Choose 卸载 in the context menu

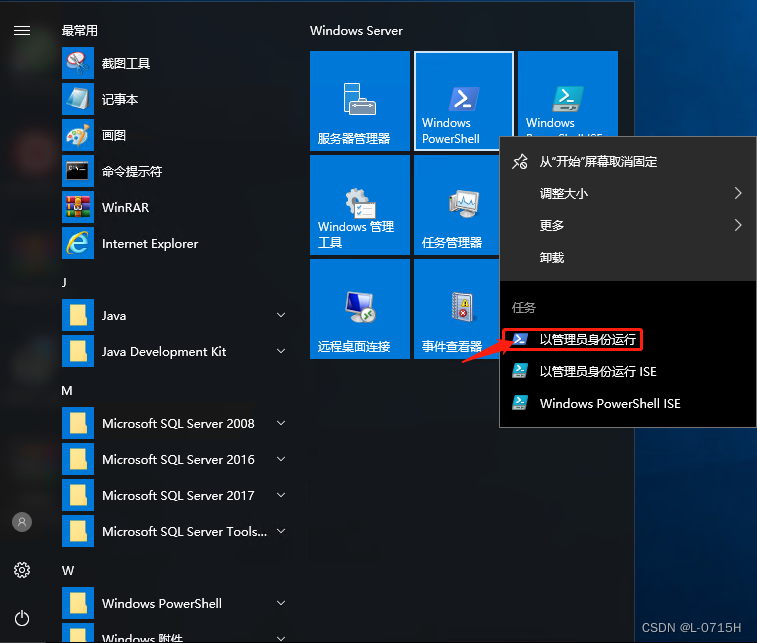[x=628, y=257]
